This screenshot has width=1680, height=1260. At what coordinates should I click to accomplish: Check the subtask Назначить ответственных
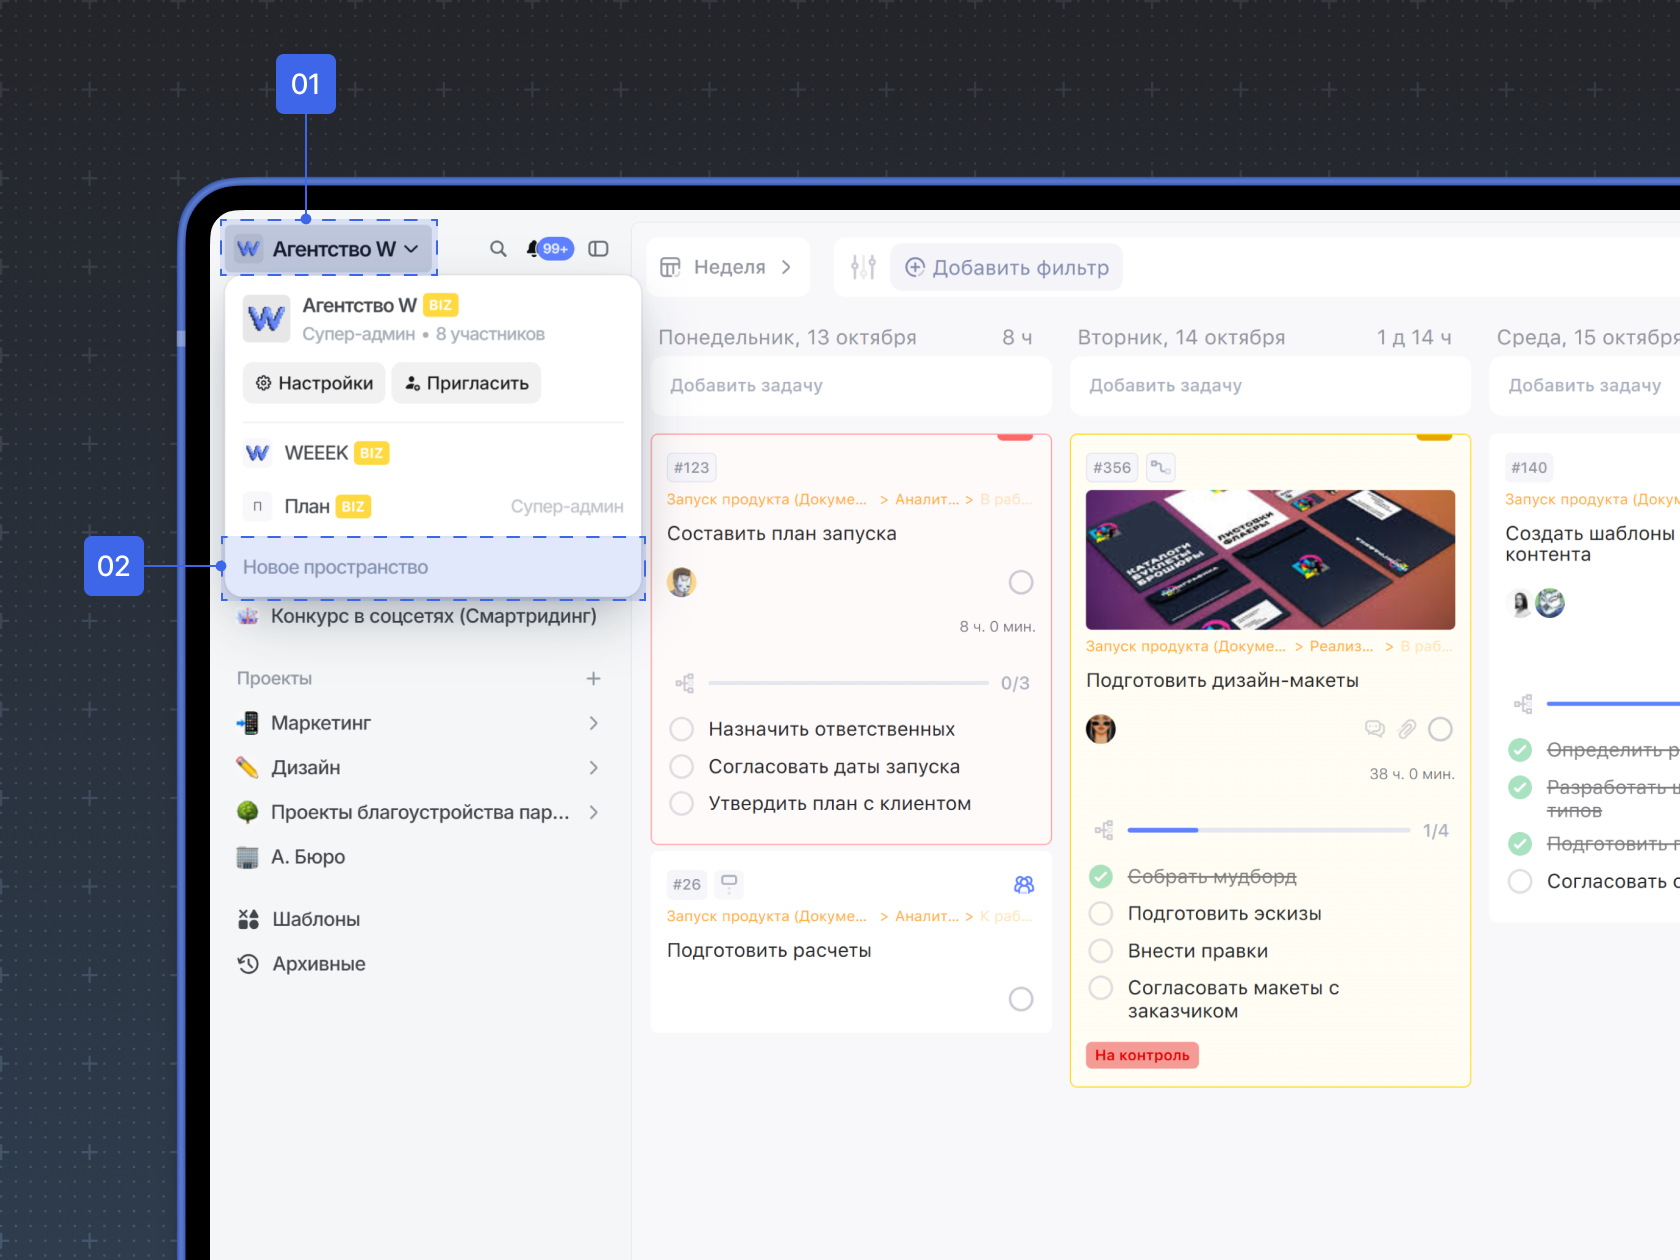(682, 729)
